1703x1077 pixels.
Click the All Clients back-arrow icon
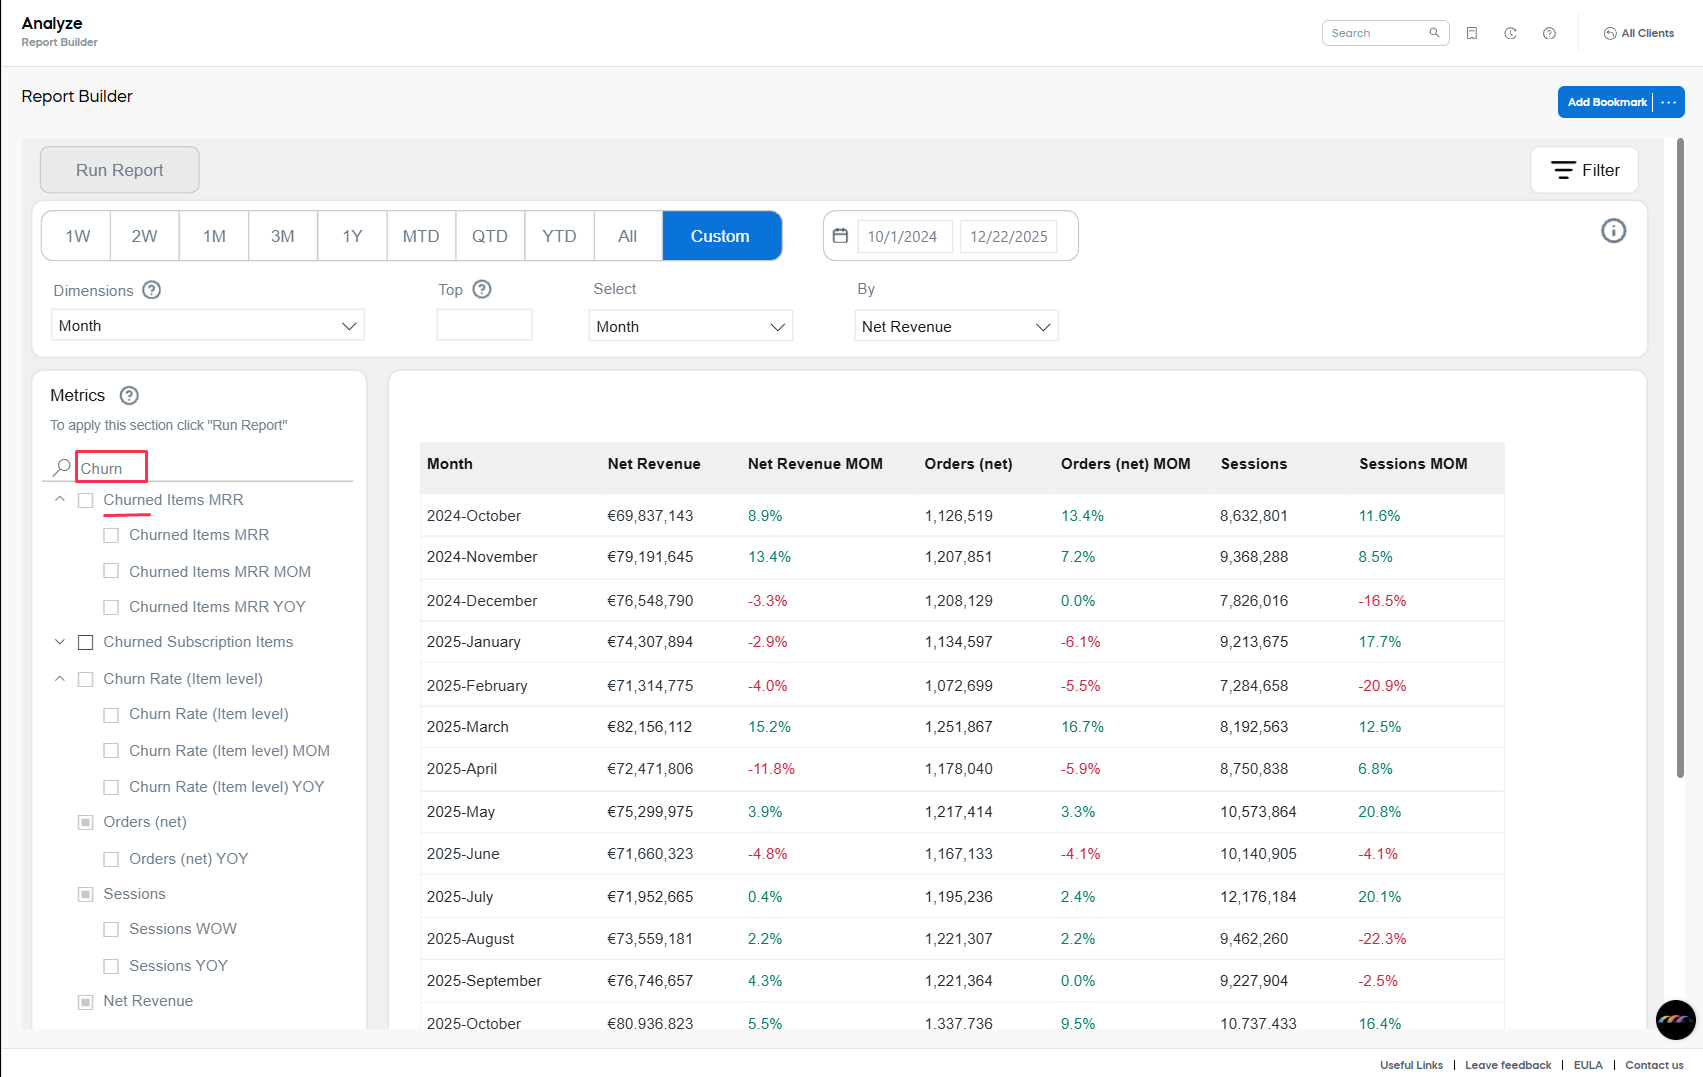[1609, 33]
